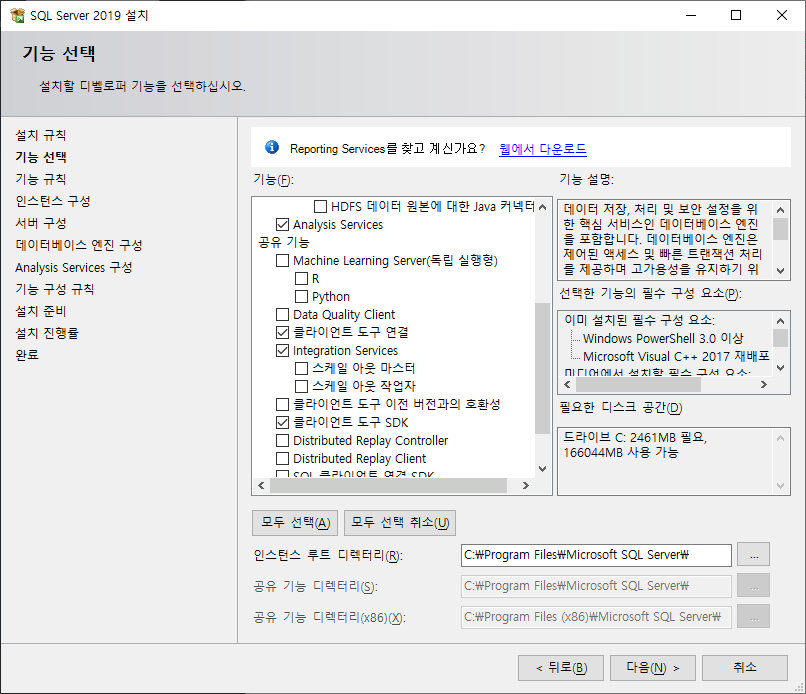
Task: Go back with 뒤로(B) button
Action: tap(561, 668)
